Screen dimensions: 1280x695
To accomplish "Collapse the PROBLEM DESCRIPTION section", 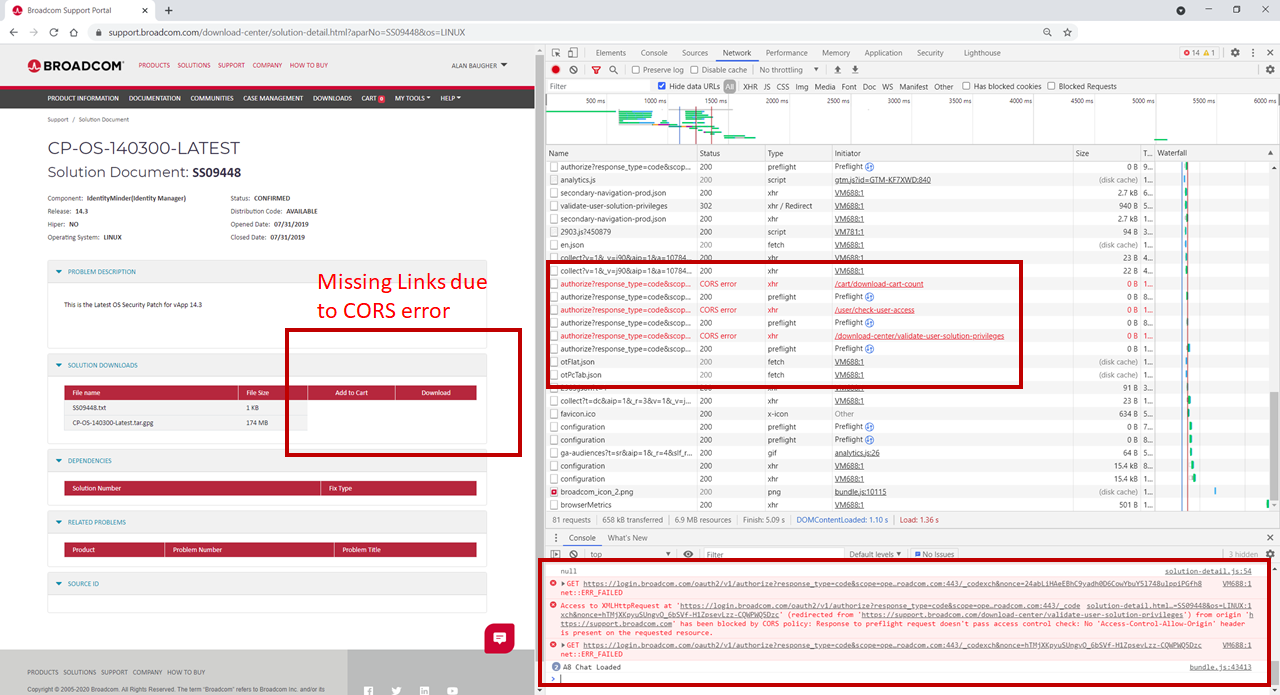I will pyautogui.click(x=61, y=271).
